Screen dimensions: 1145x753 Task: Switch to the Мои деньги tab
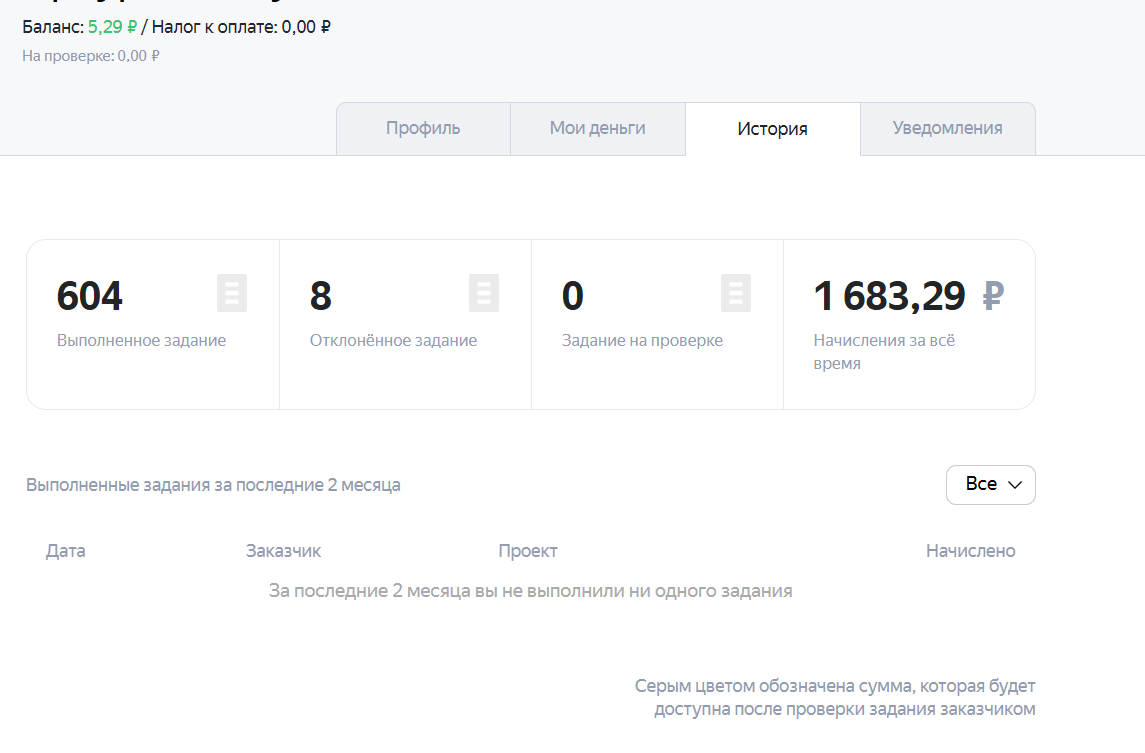click(x=597, y=129)
